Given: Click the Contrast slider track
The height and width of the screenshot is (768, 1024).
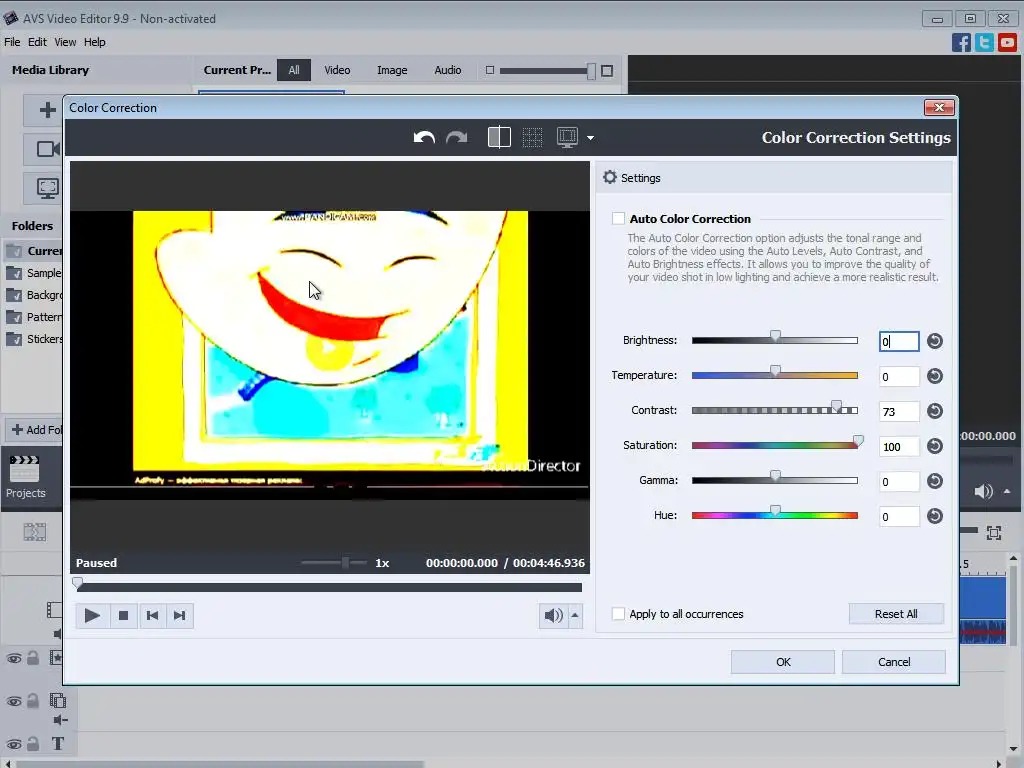Looking at the screenshot, I should [775, 410].
